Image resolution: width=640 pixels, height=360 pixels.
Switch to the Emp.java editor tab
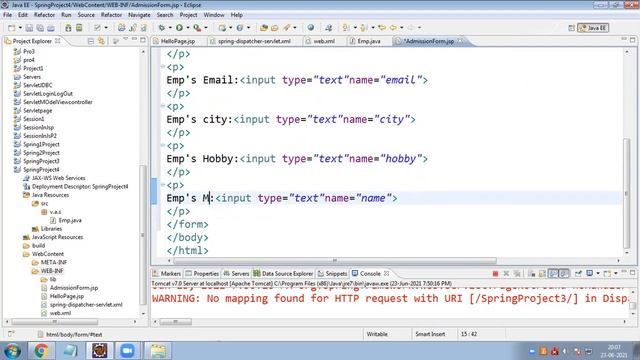(x=369, y=41)
